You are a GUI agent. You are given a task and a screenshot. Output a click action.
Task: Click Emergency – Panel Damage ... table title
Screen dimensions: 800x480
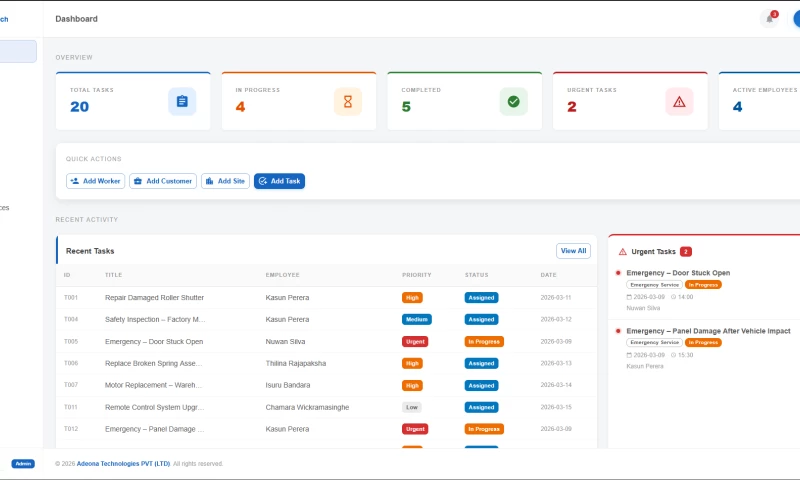[x=155, y=429]
